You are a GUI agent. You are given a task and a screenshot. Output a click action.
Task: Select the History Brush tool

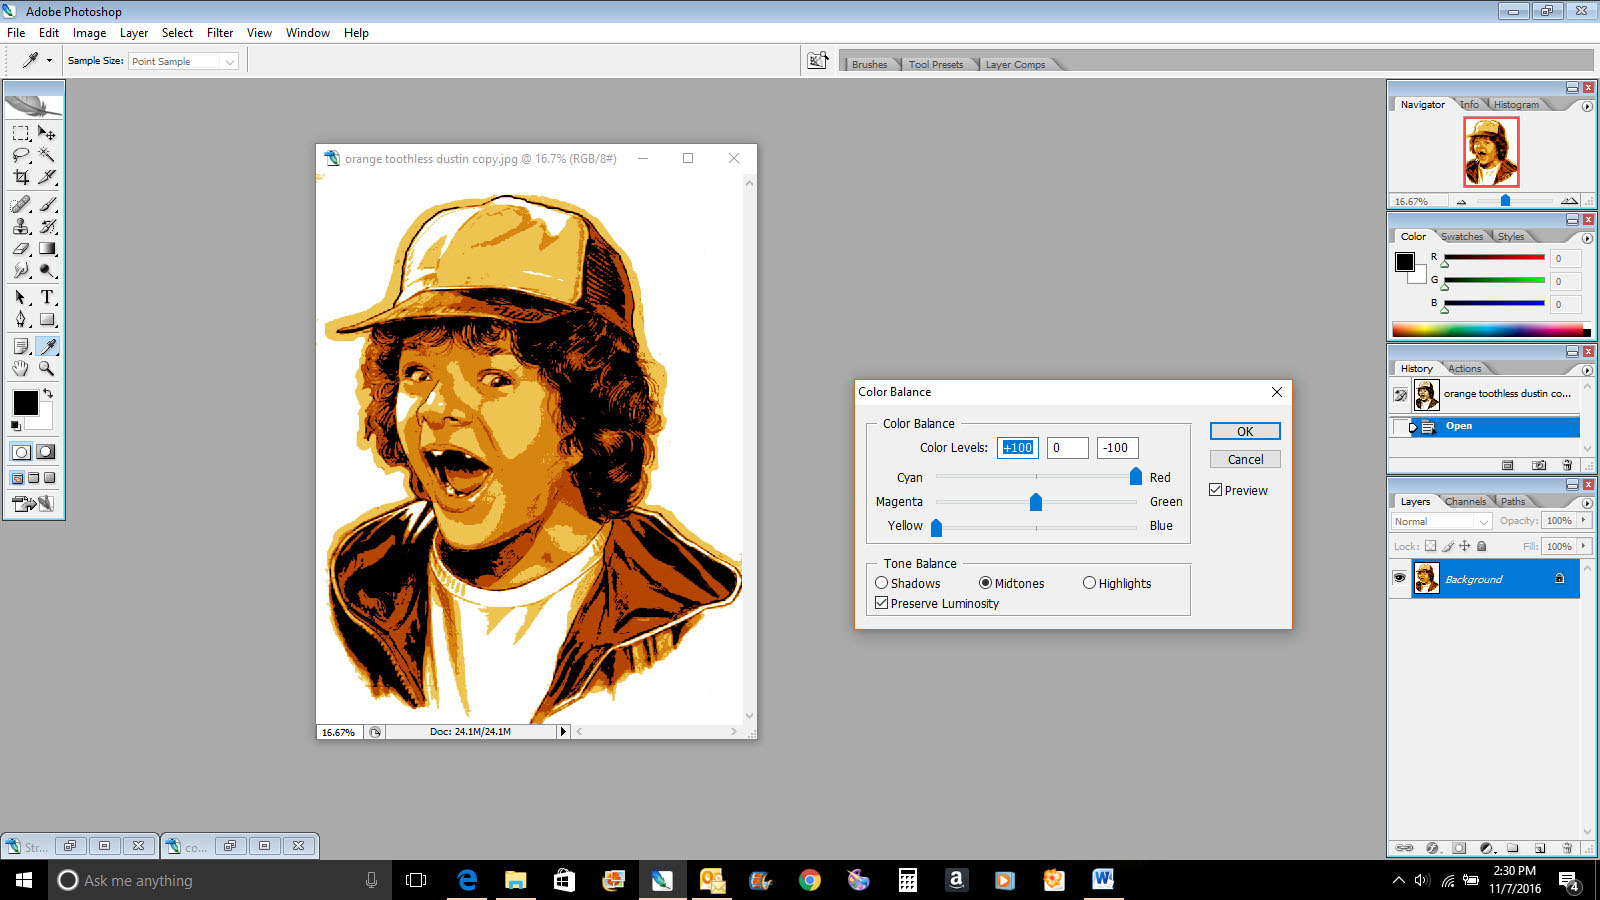click(x=47, y=226)
